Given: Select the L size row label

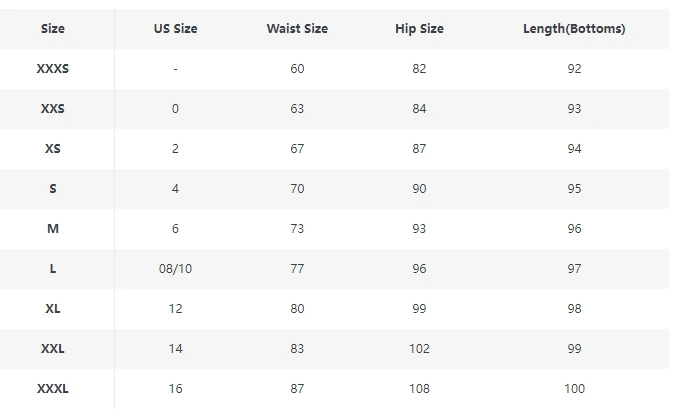Looking at the screenshot, I should pyautogui.click(x=53, y=269).
